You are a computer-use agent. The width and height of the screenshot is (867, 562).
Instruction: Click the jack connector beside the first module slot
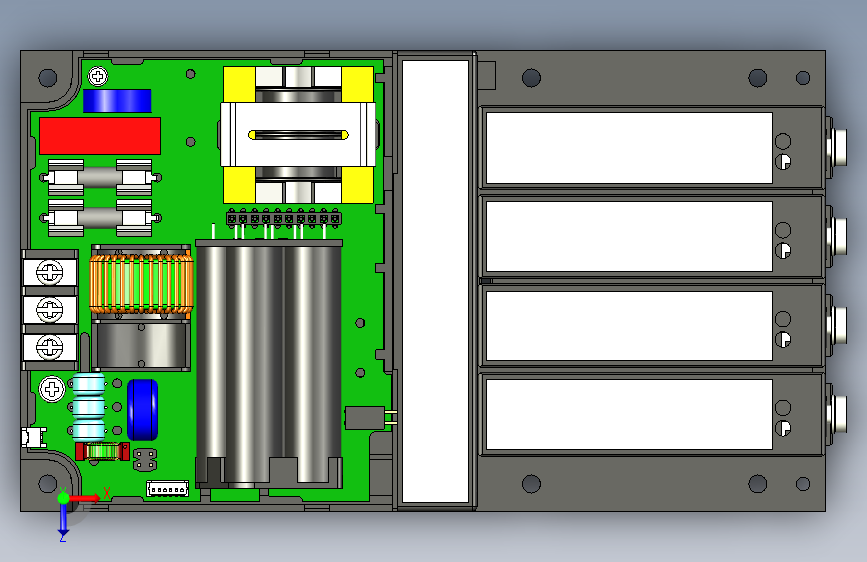pos(837,147)
